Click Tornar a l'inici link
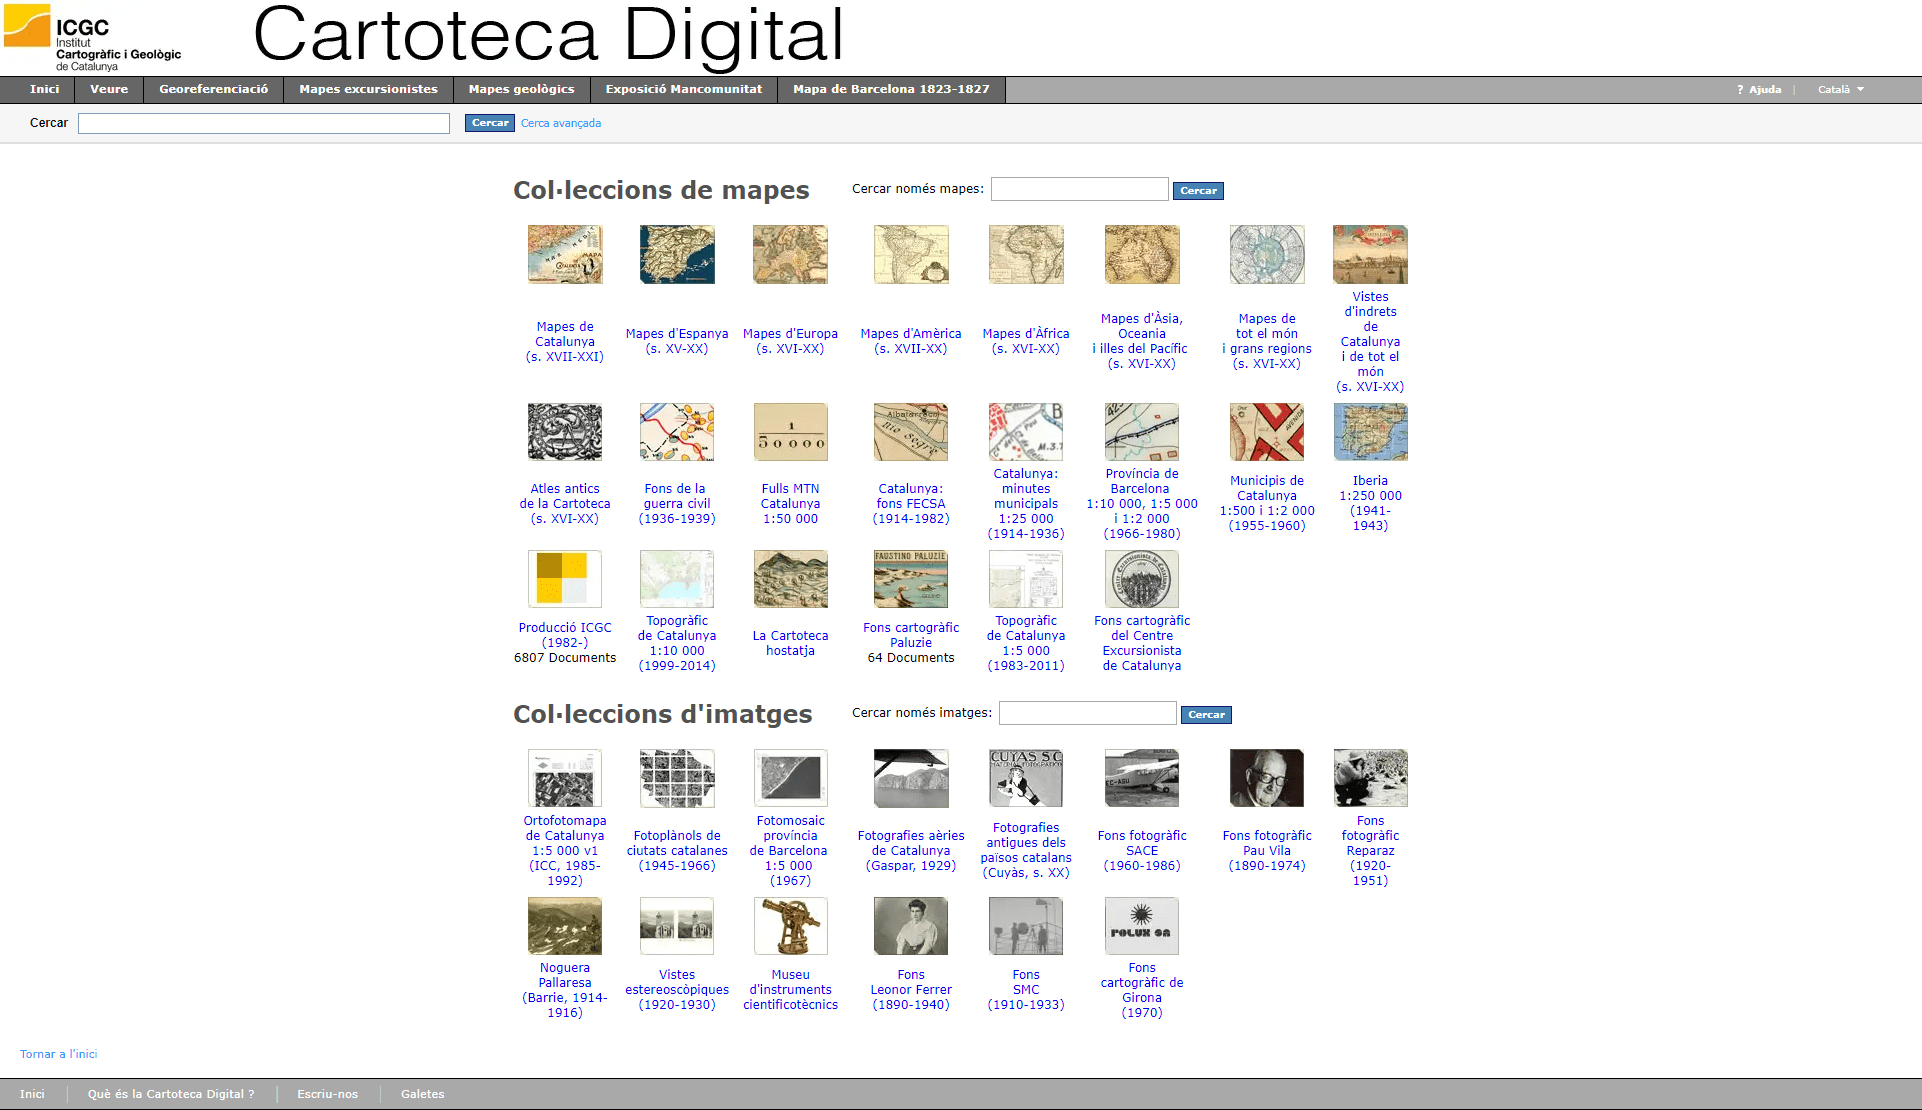This screenshot has height=1110, width=1922. click(58, 1053)
